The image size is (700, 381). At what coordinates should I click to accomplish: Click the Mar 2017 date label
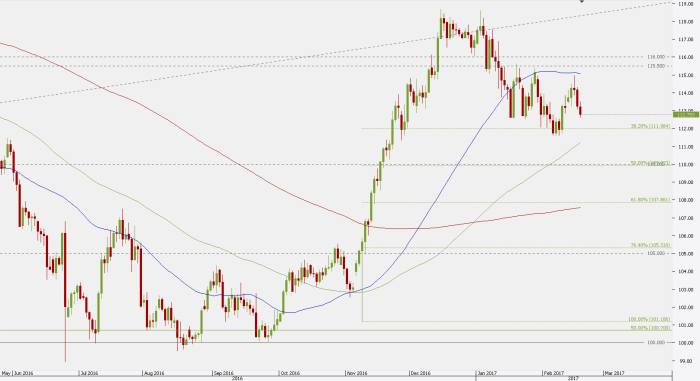(614, 373)
